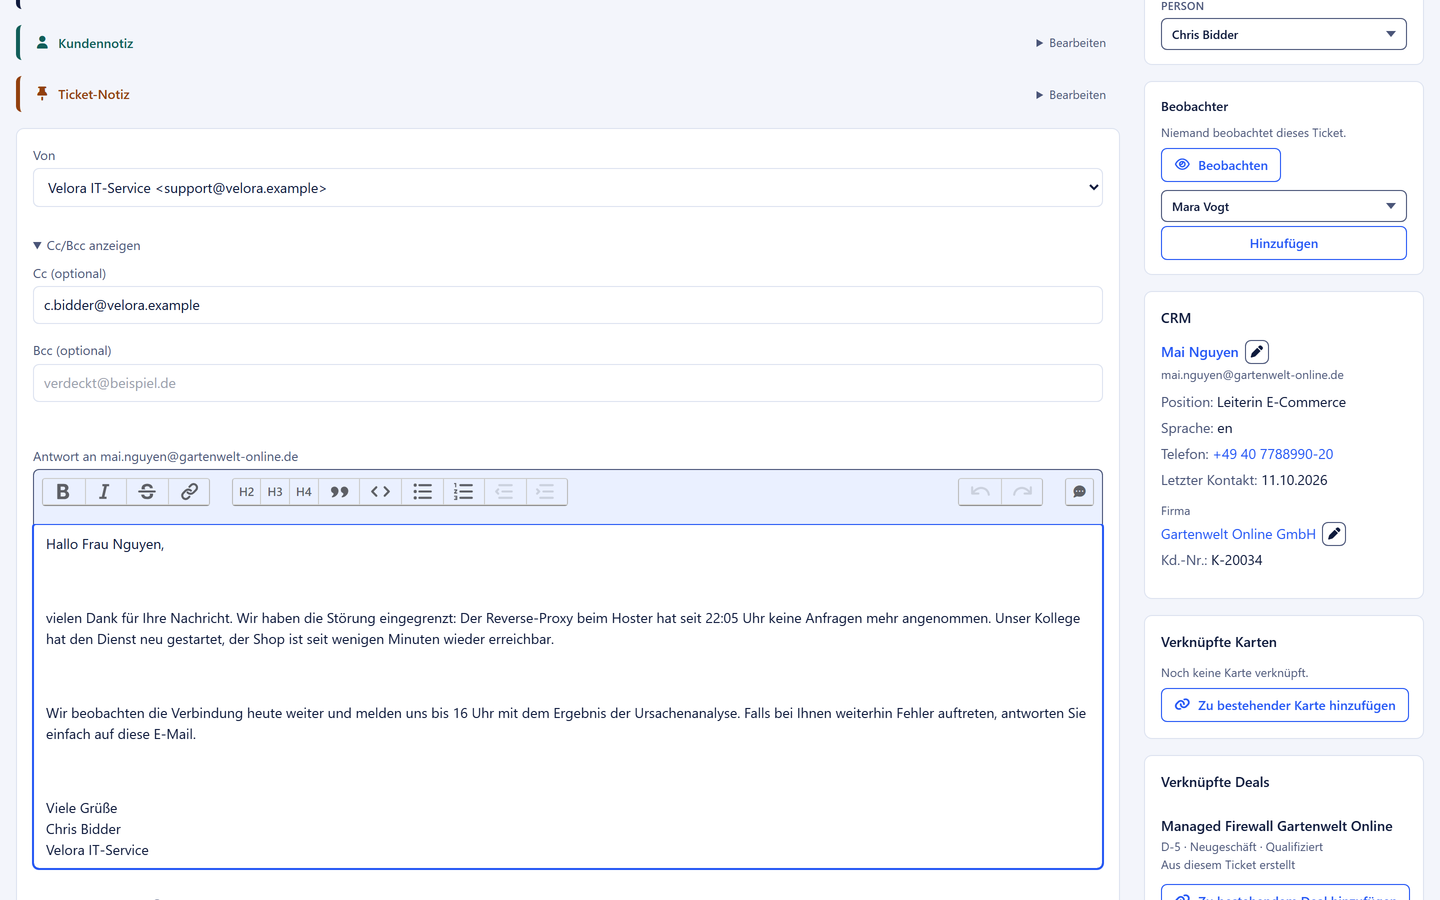
Task: Expand Bearbeiten for Kundennotiz
Action: [x=1071, y=43]
